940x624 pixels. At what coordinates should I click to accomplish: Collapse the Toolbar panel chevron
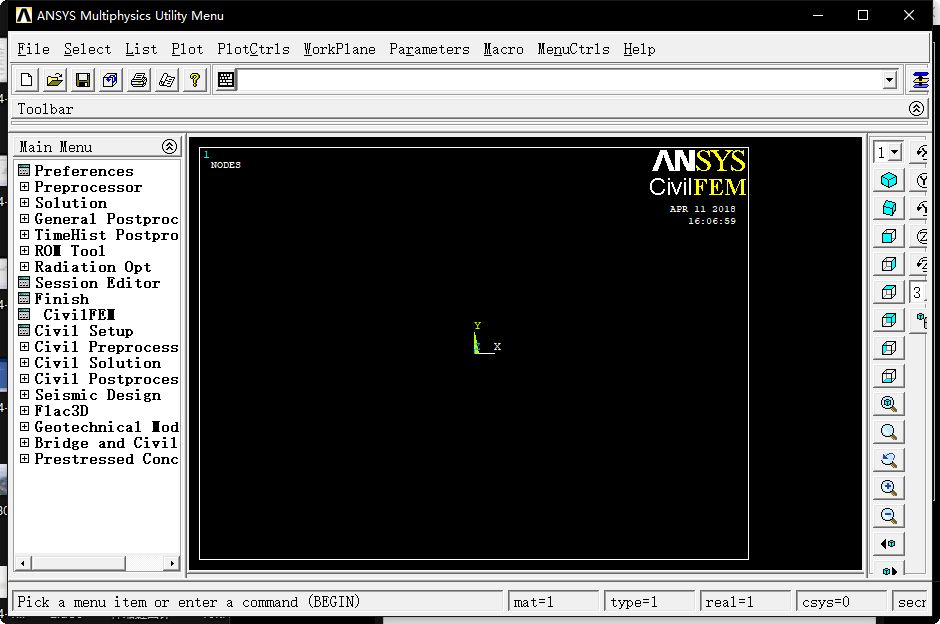tap(916, 108)
